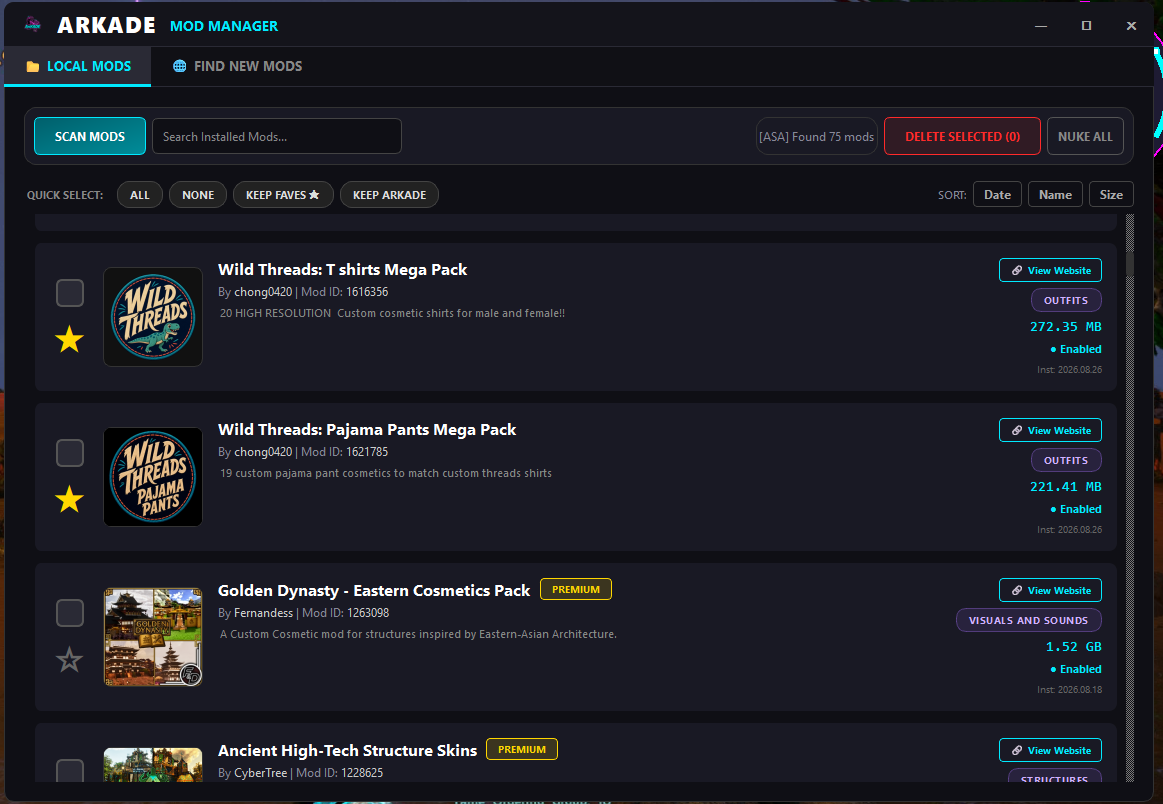Click title Golden Dynasty - Eastern Cosmetics Pack
The image size is (1163, 804).
[x=374, y=590]
